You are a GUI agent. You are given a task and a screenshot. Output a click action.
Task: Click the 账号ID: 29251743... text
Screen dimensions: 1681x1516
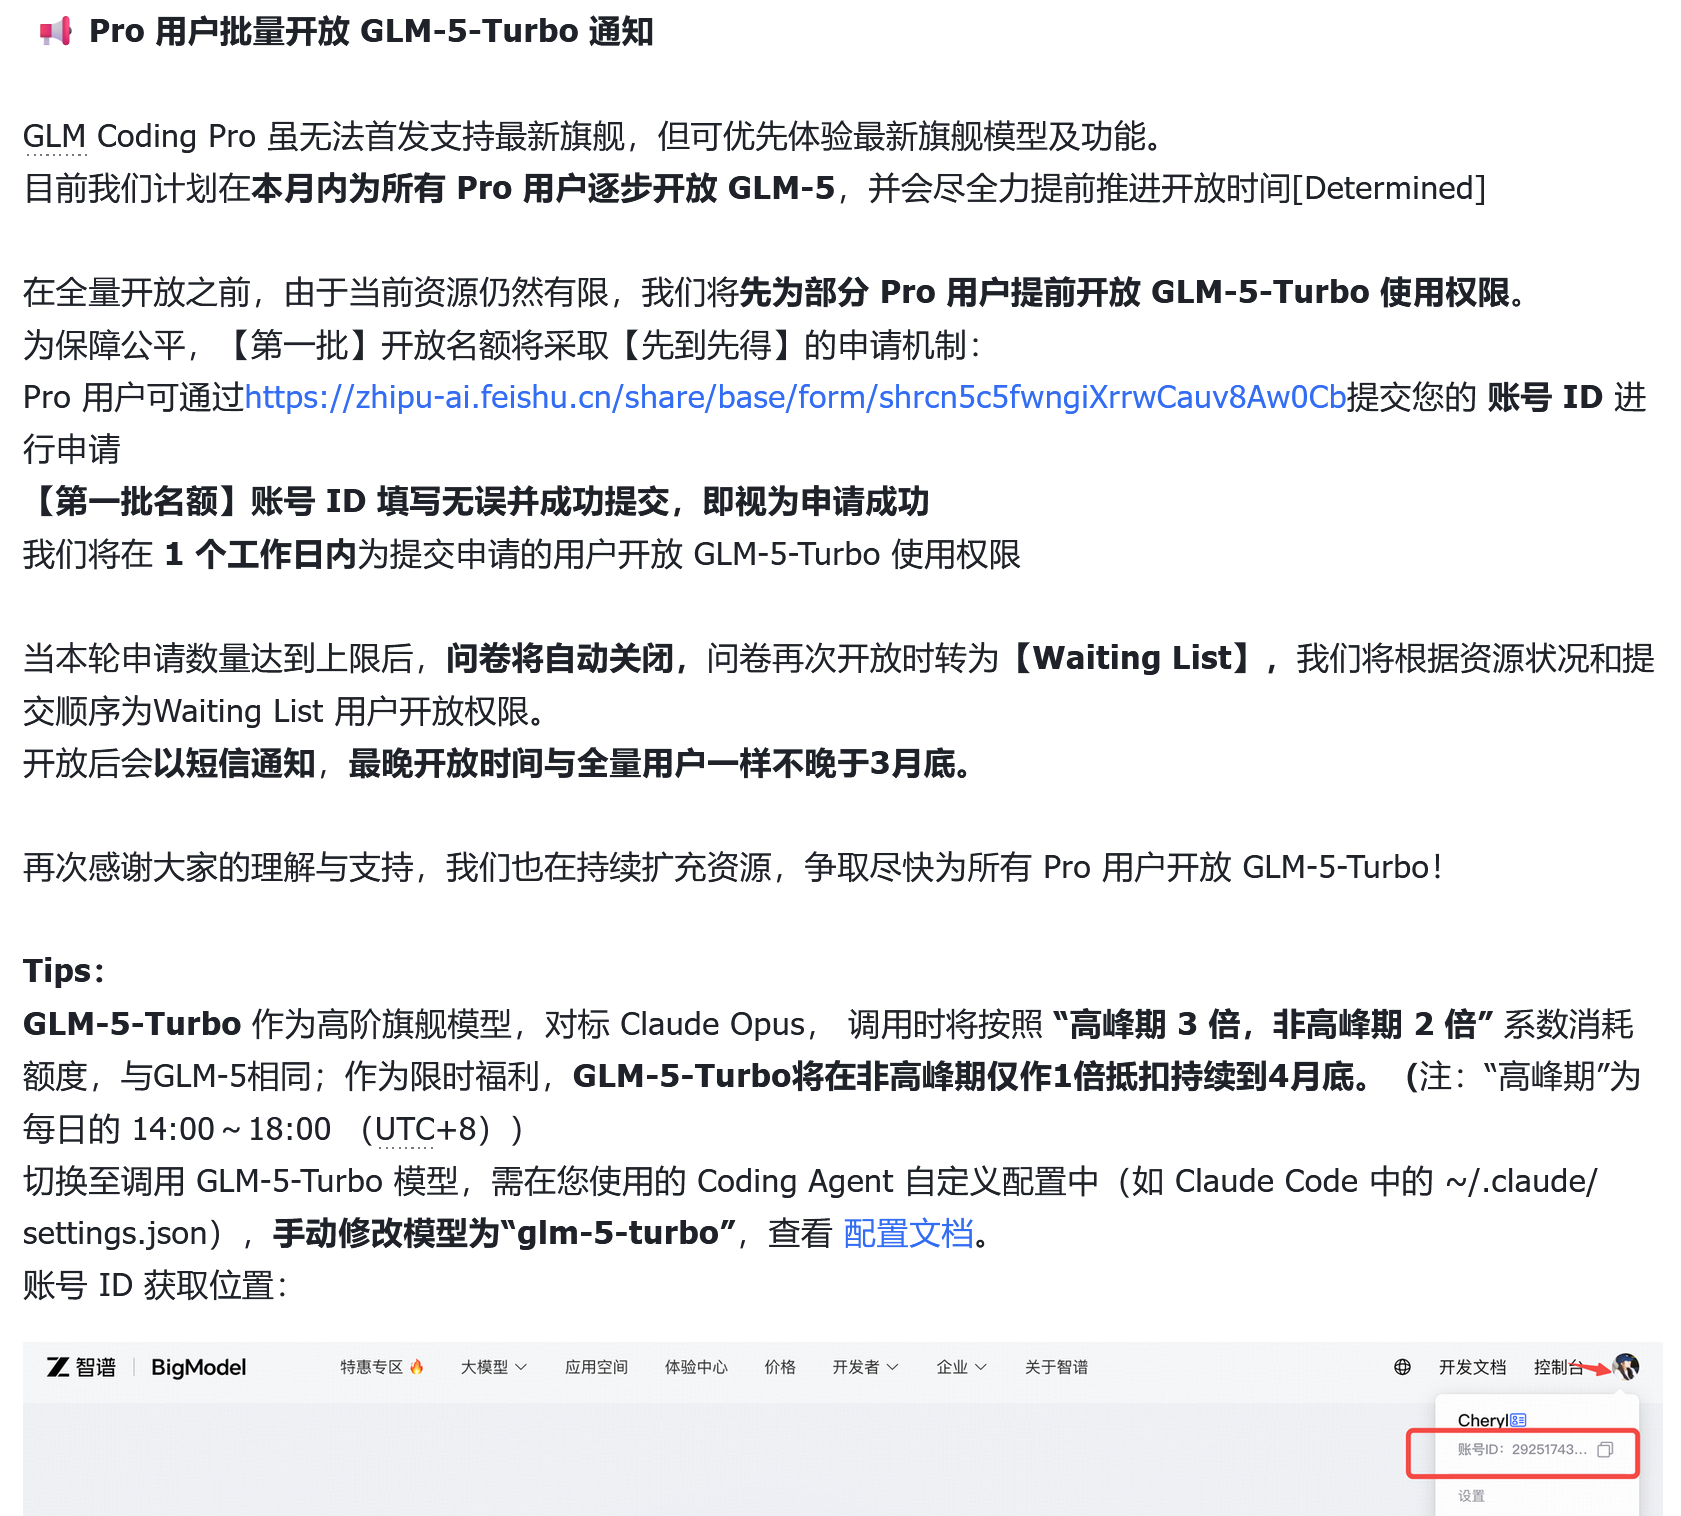click(1522, 1449)
